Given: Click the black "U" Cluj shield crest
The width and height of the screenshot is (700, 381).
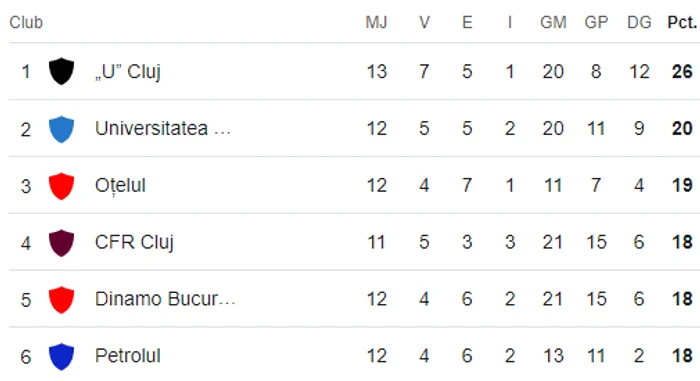Looking at the screenshot, I should pyautogui.click(x=61, y=71).
